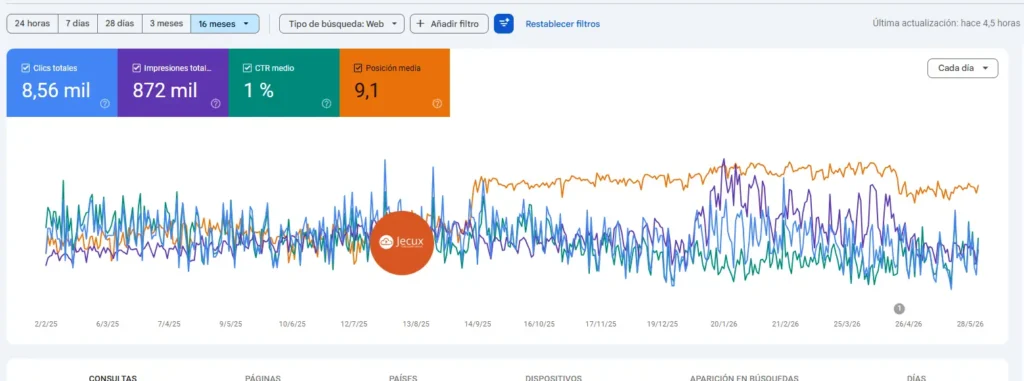Click the 872 mil impressions value
The width and height of the screenshot is (1024, 381).
(165, 90)
